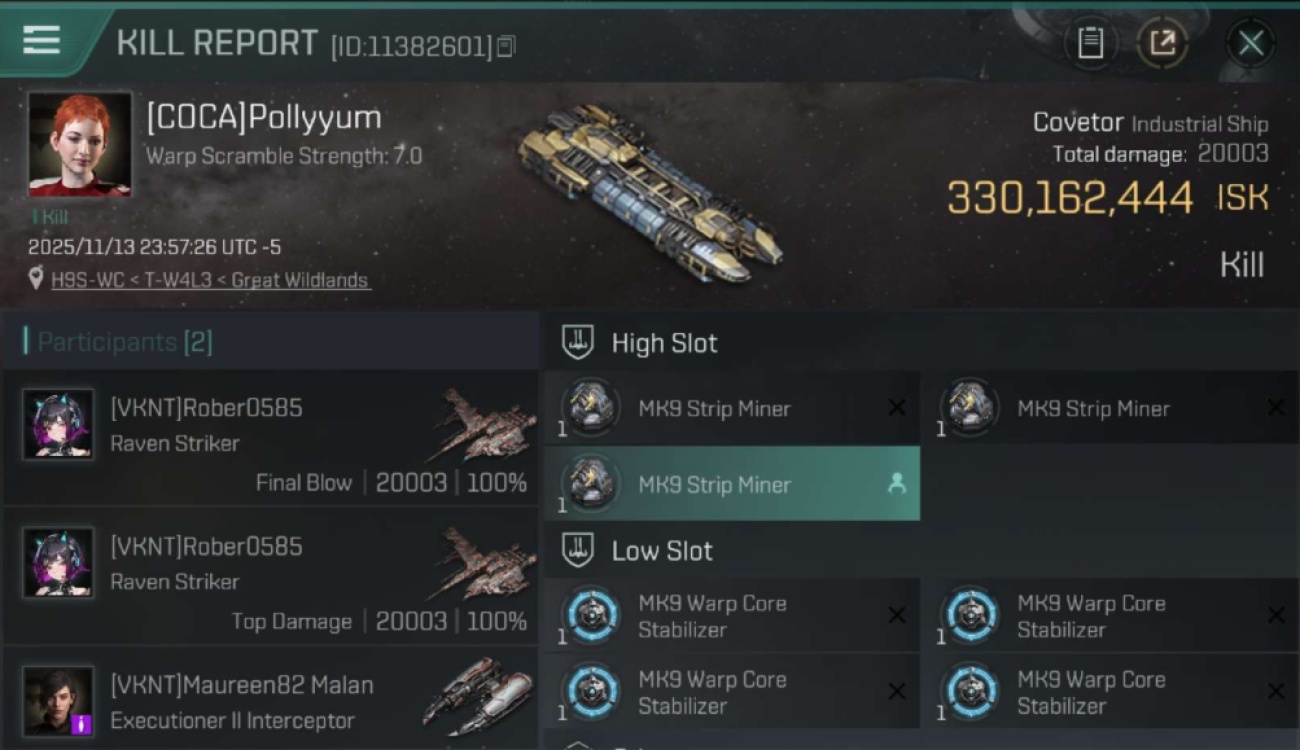Open the H9S-WC location link
1300x750 pixels.
211,280
